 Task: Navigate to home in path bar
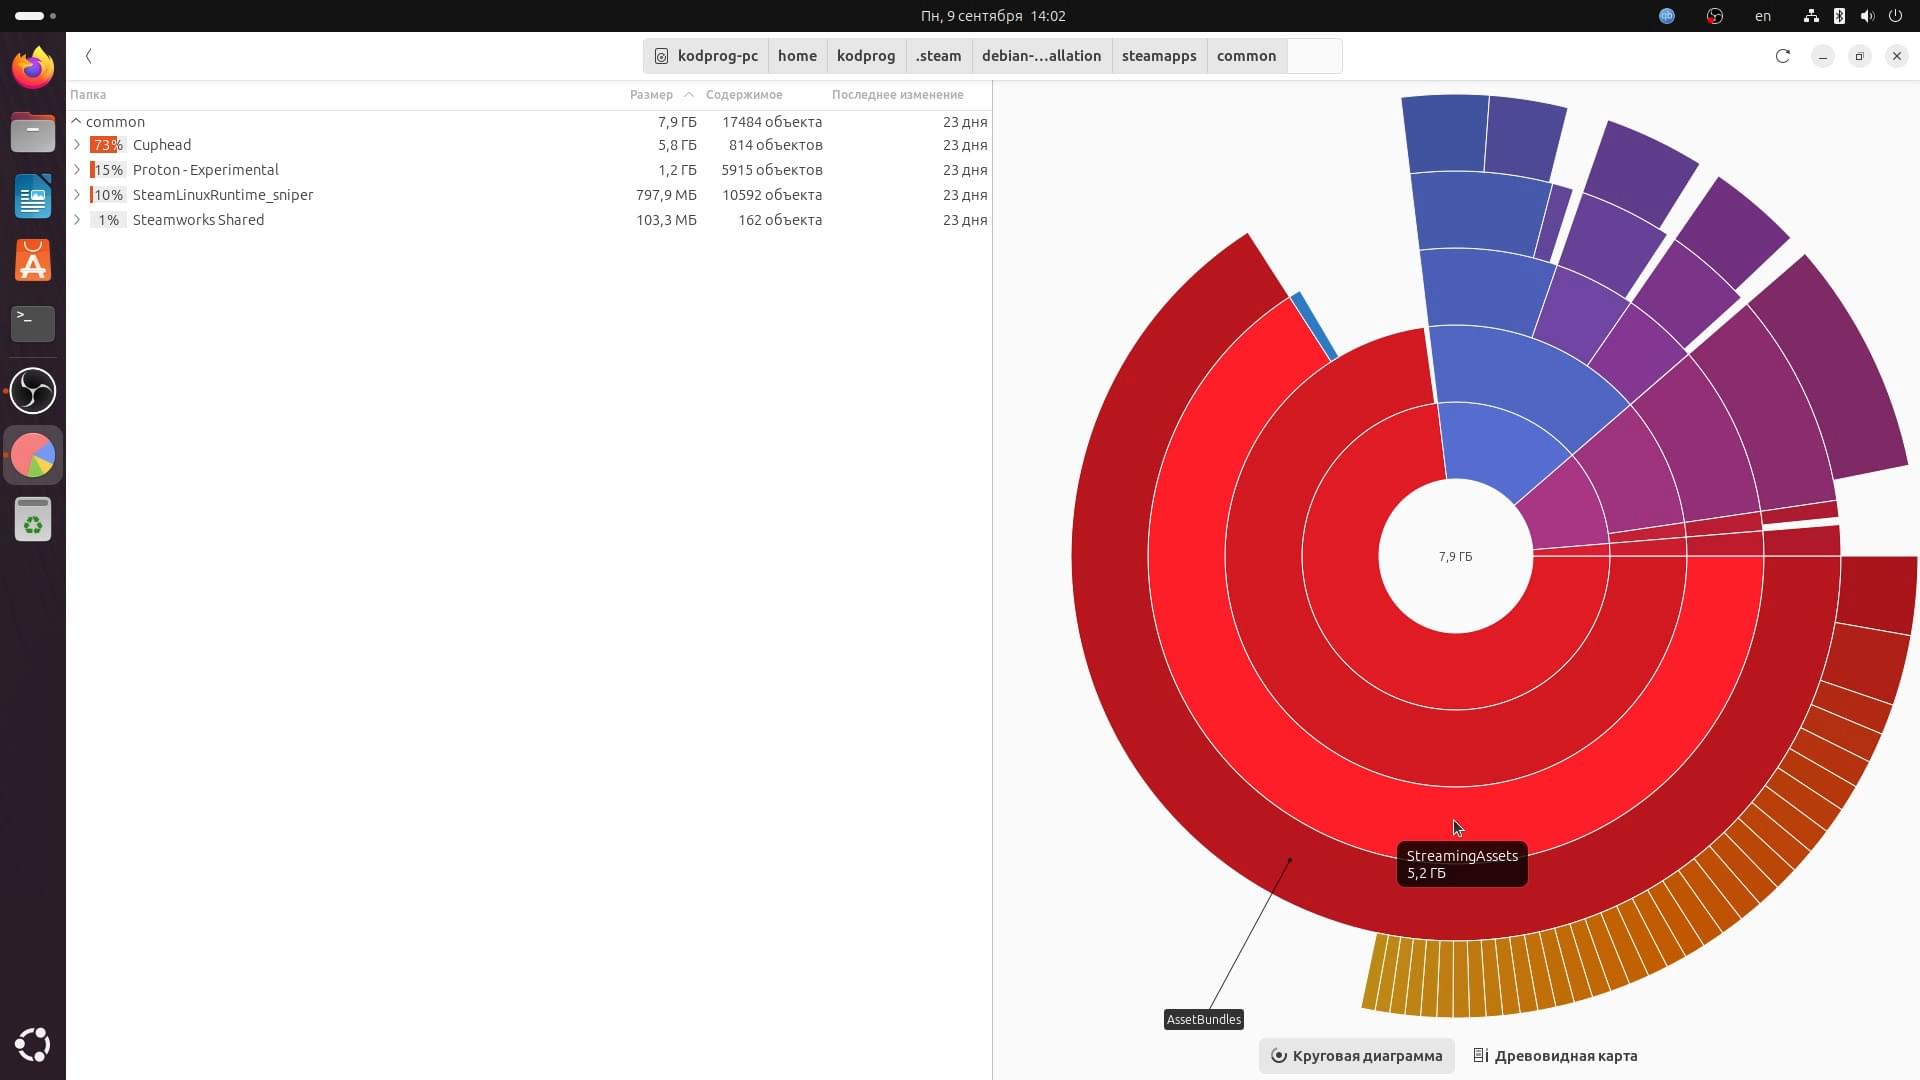pyautogui.click(x=797, y=56)
